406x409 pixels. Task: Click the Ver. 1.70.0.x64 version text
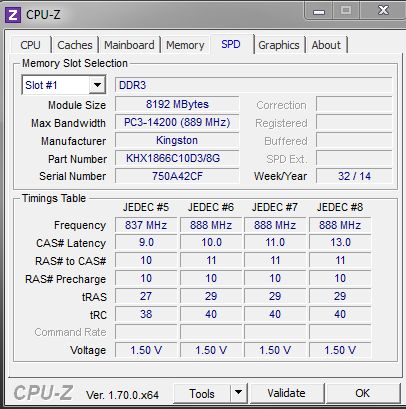[x=122, y=395]
